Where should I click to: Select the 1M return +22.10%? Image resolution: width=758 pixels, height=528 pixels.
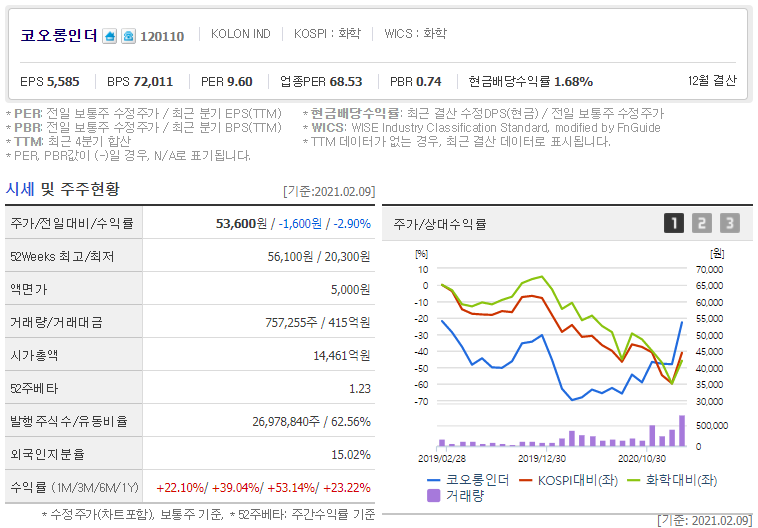point(180,487)
